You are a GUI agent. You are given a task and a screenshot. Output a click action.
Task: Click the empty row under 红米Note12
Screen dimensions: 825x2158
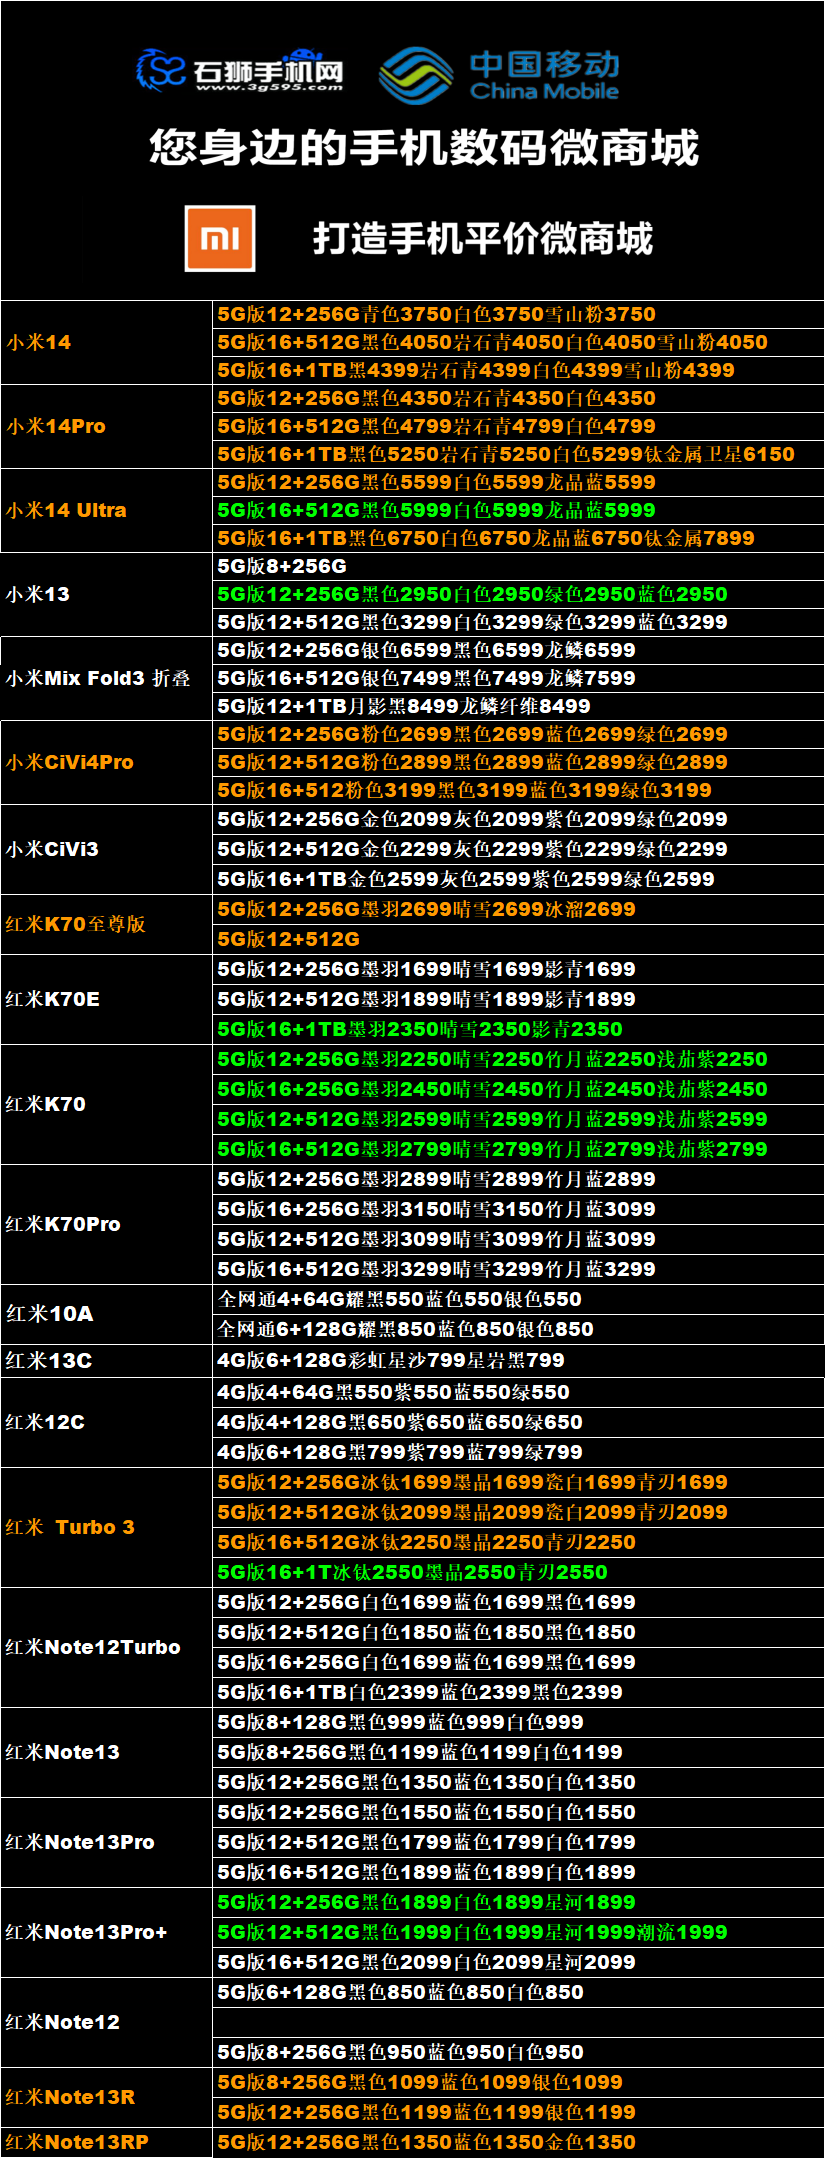coord(517,2022)
